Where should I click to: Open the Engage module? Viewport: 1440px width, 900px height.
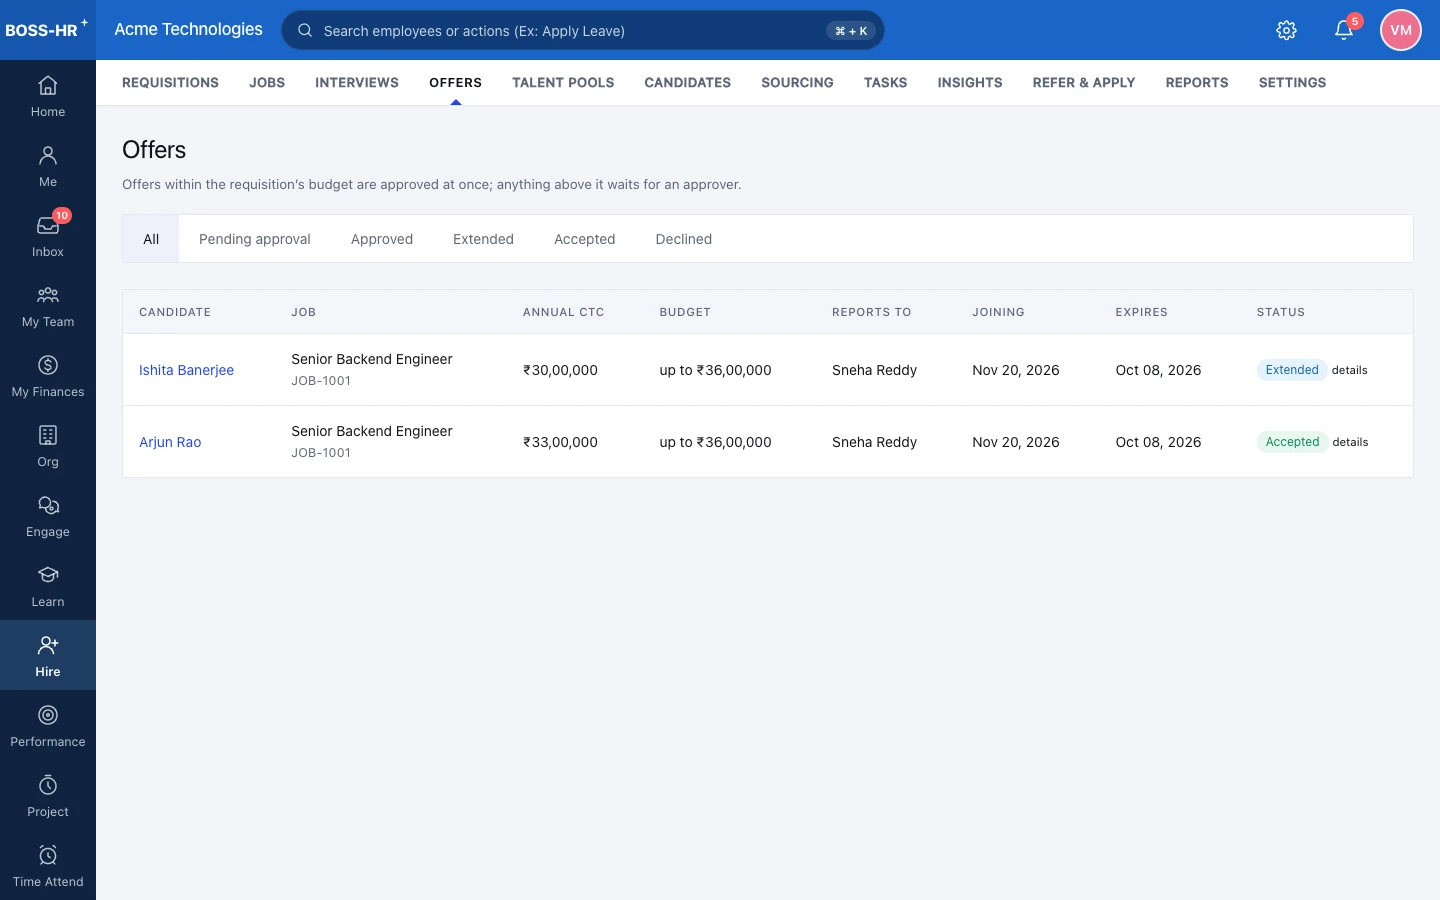pyautogui.click(x=48, y=516)
